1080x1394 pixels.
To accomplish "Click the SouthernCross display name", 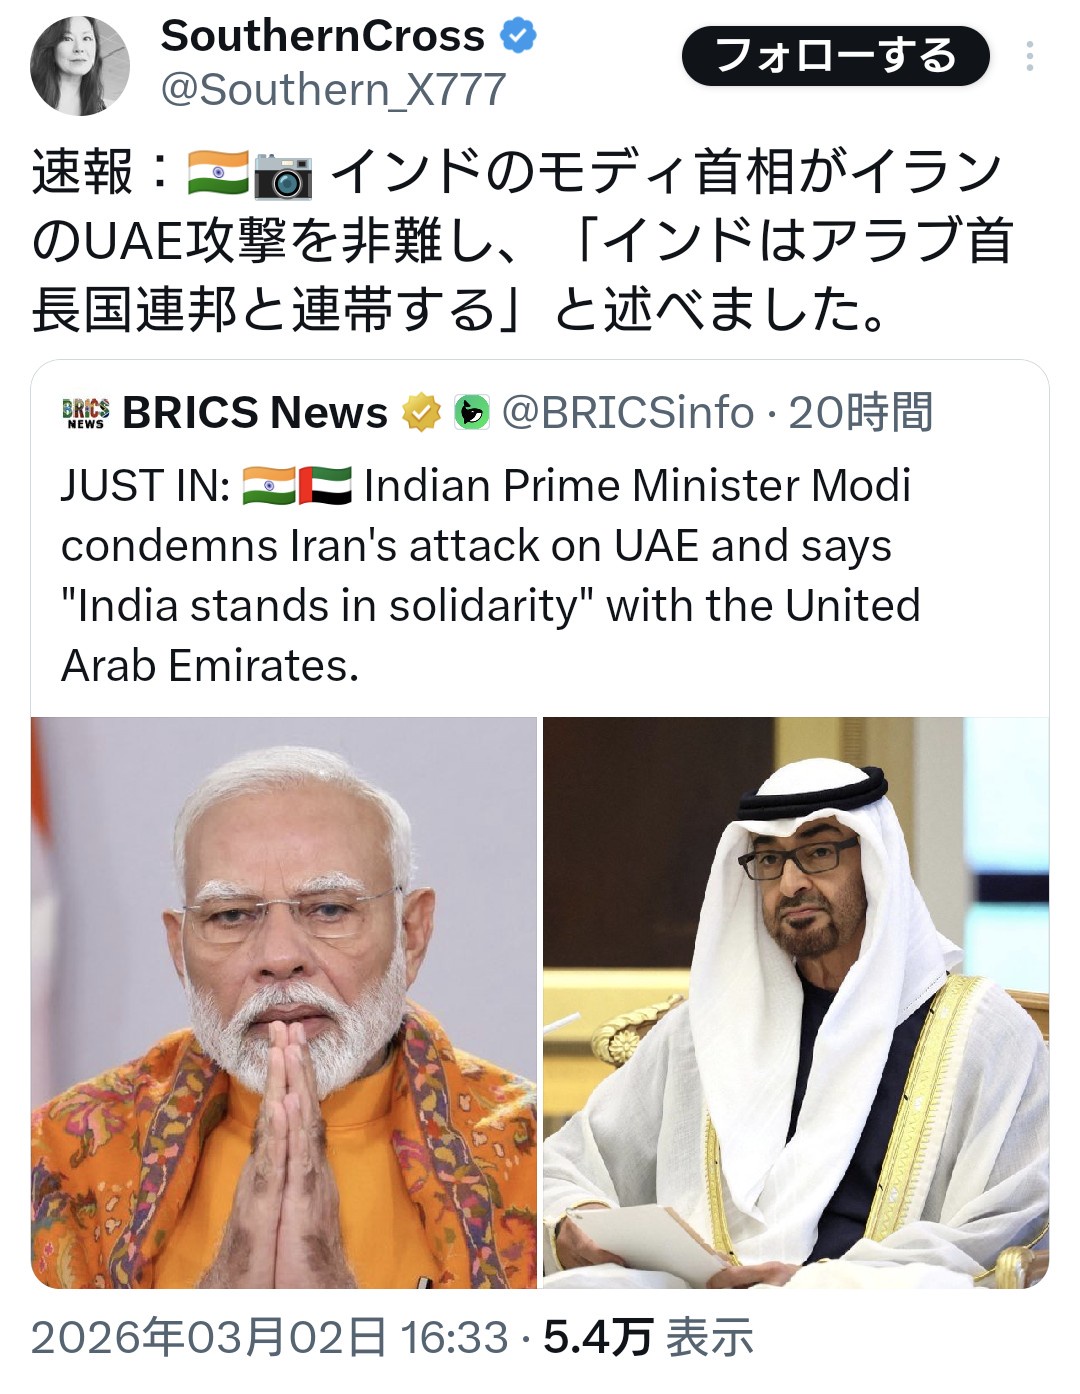I will (323, 37).
